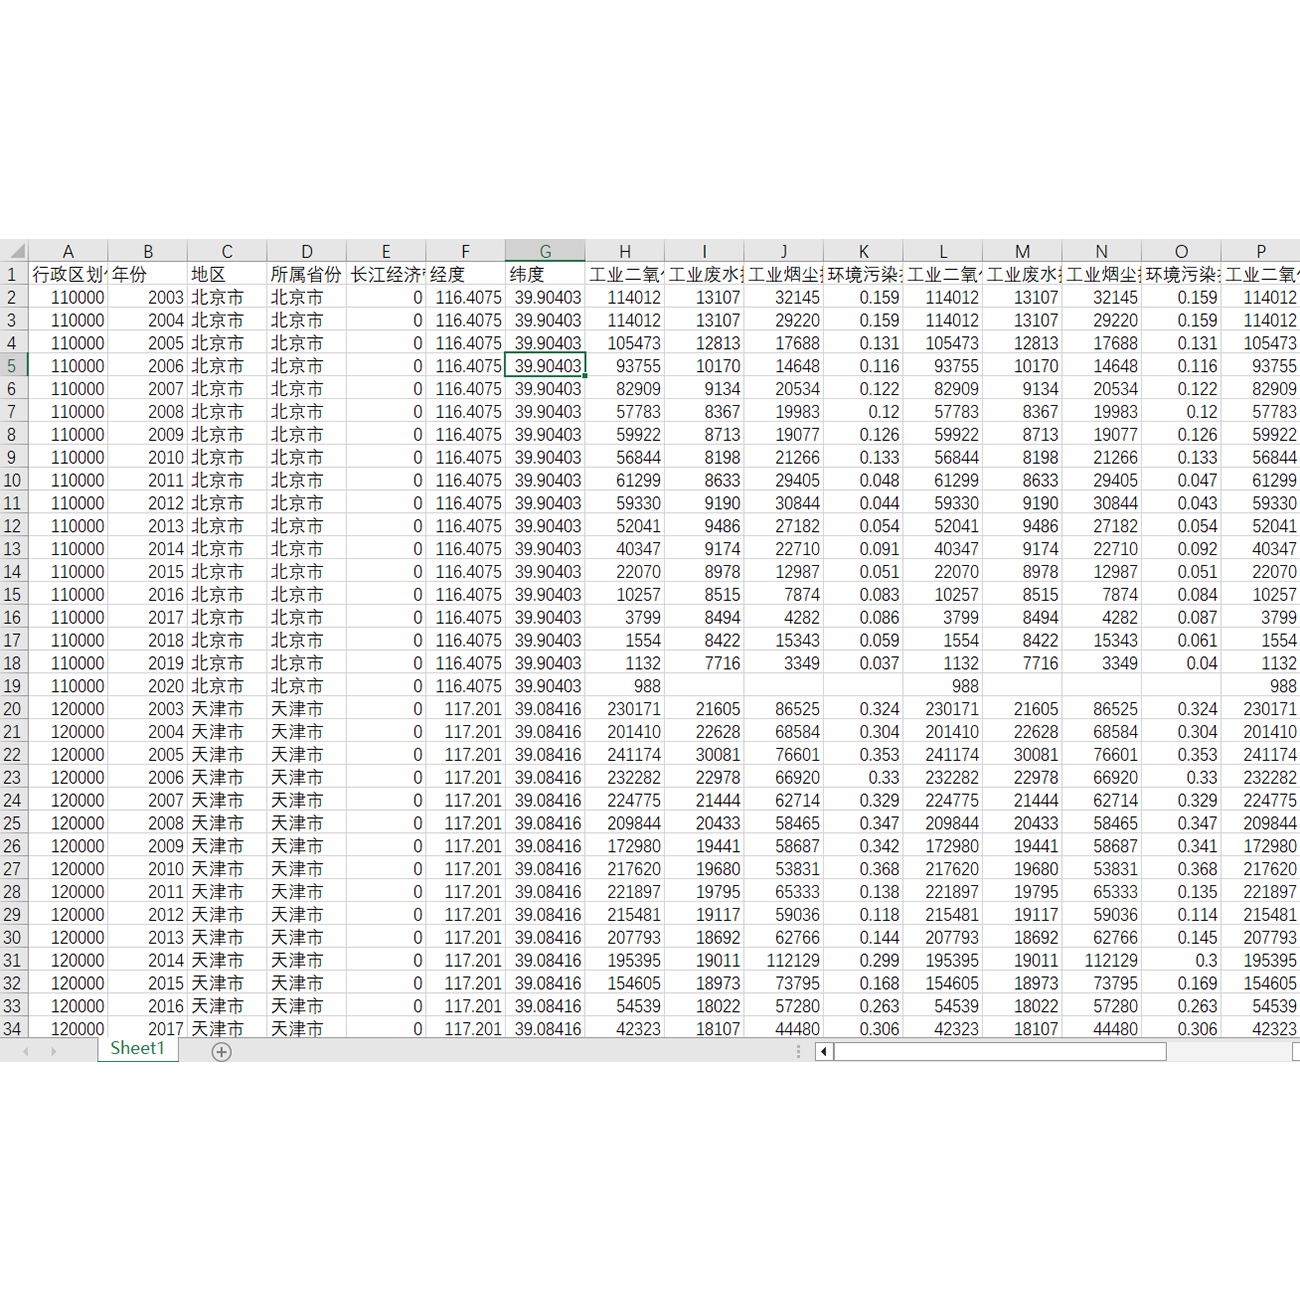Select the active cell G5 39.90403
The width and height of the screenshot is (1300, 1300).
coord(545,366)
